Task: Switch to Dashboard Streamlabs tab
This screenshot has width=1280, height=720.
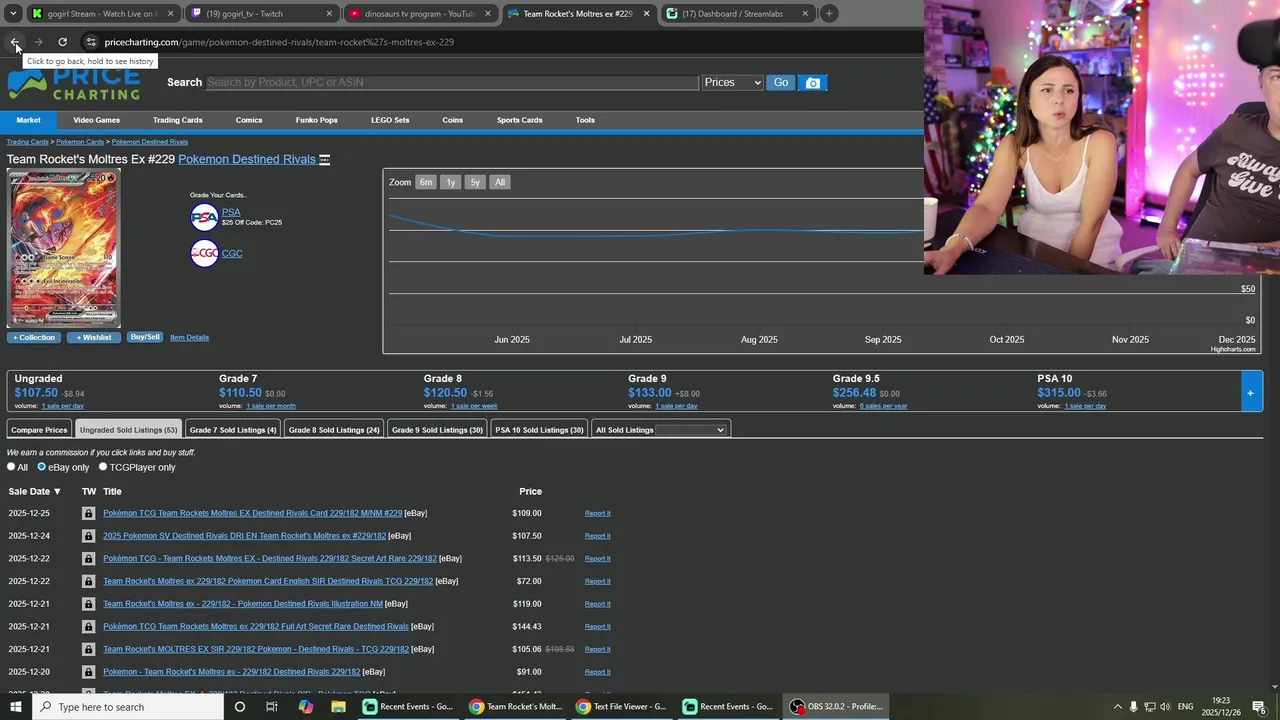Action: point(738,14)
